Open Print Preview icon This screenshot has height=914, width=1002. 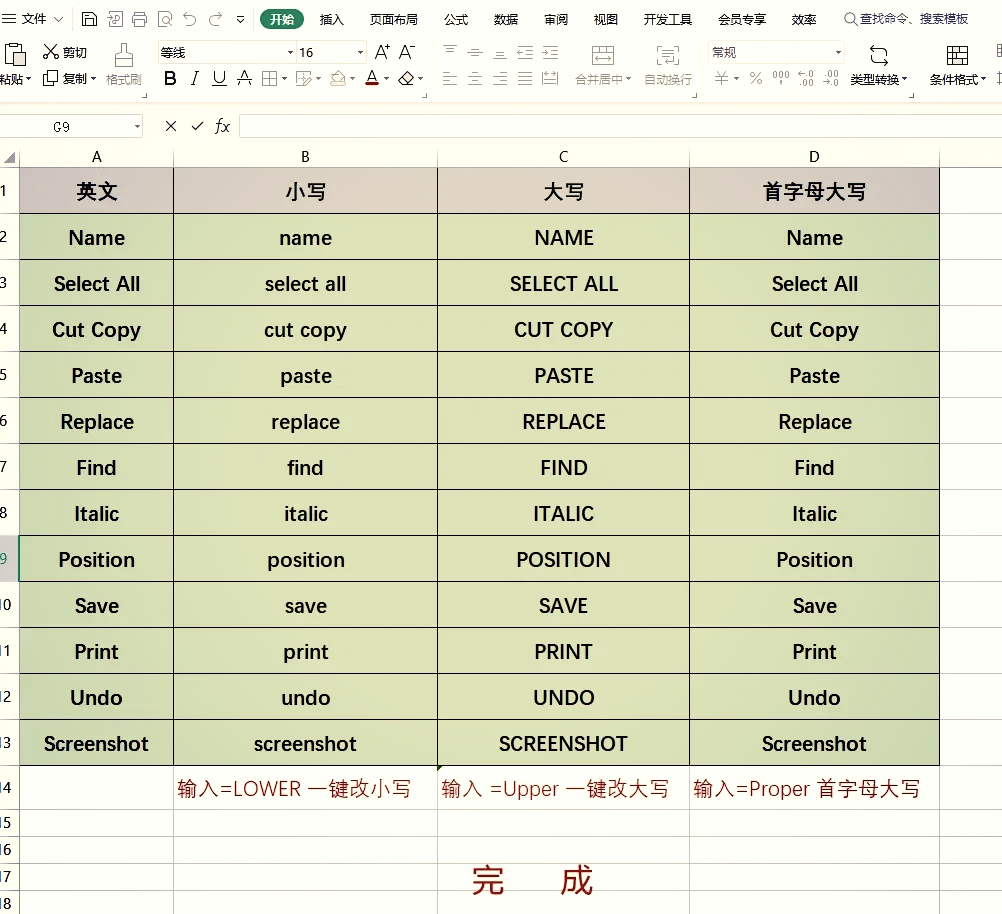click(x=165, y=19)
